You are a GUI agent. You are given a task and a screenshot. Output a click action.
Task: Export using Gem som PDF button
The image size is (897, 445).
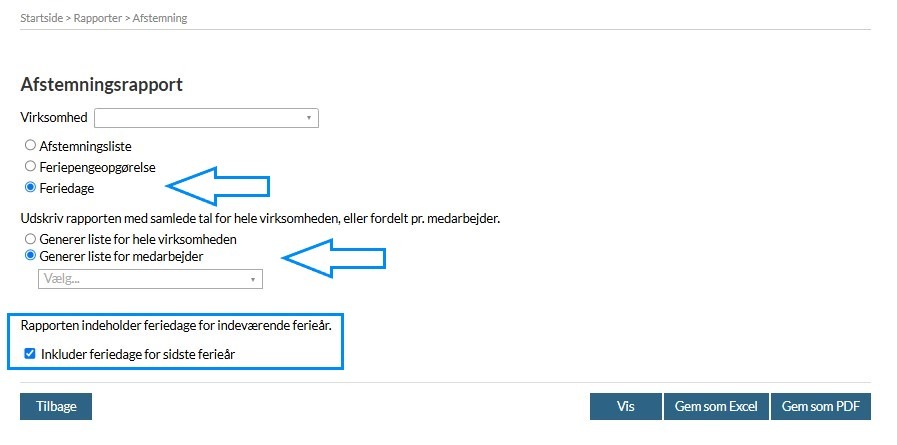click(x=820, y=407)
